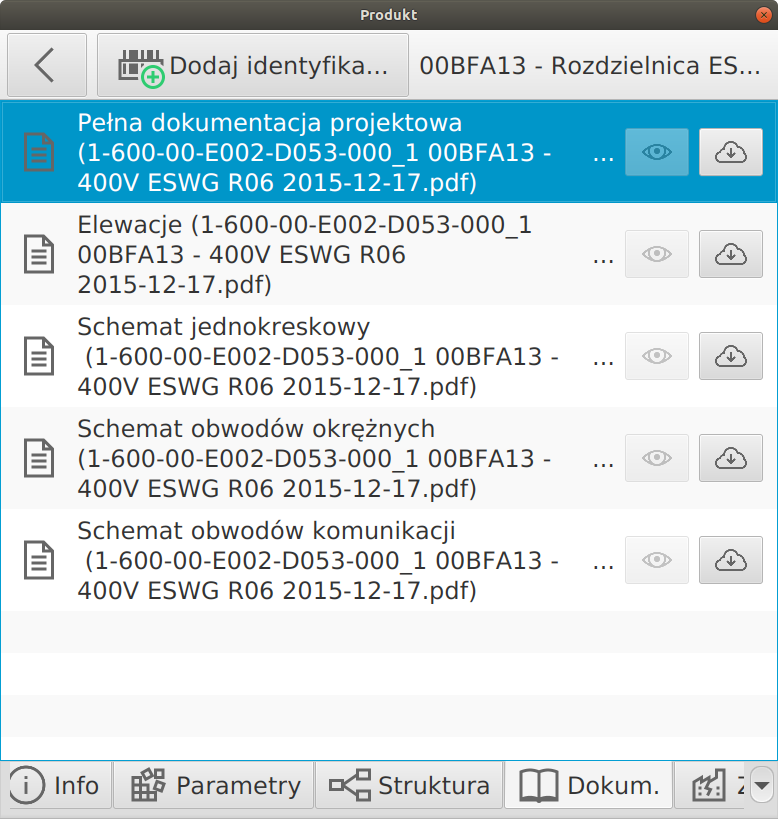This screenshot has height=819, width=778.
Task: Switch to the Info tab
Action: [56, 786]
